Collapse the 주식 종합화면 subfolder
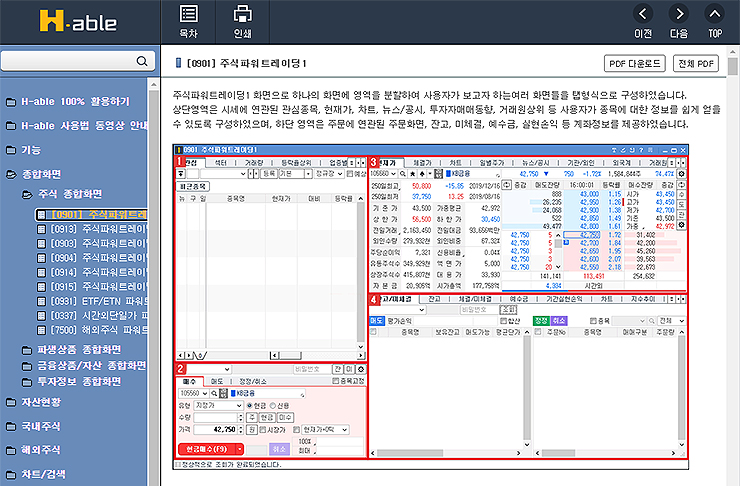This screenshot has height=486, width=740. coord(27,194)
